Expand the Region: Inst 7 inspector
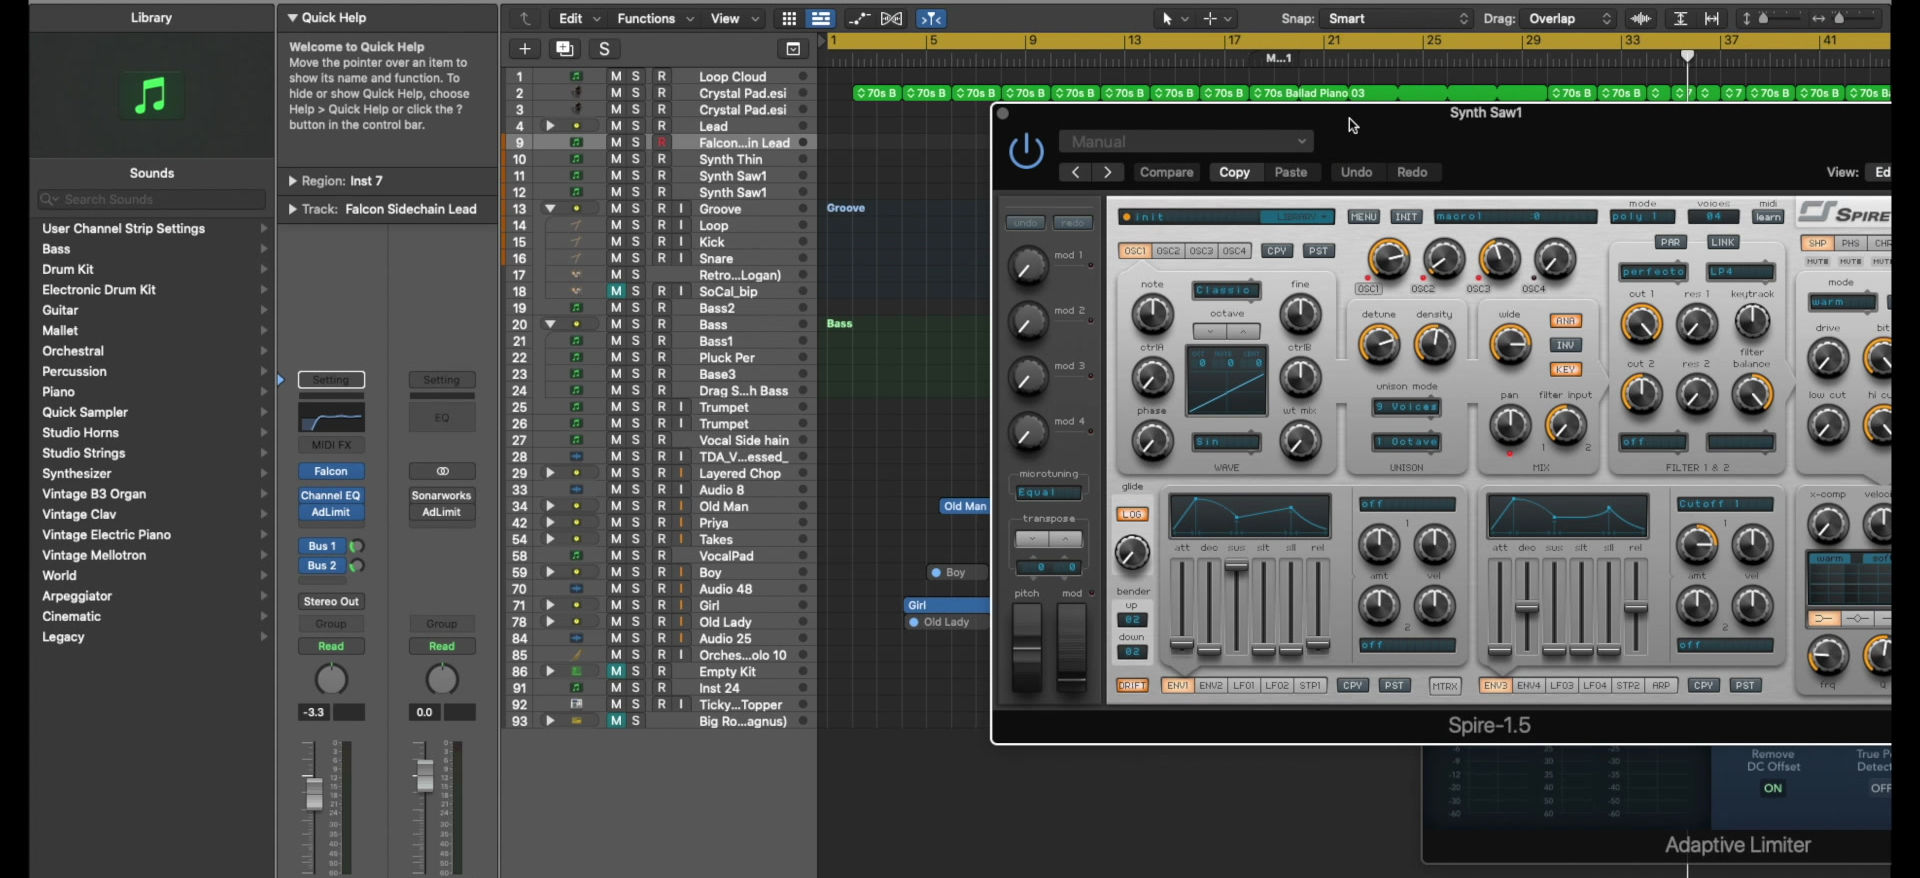 click(293, 181)
